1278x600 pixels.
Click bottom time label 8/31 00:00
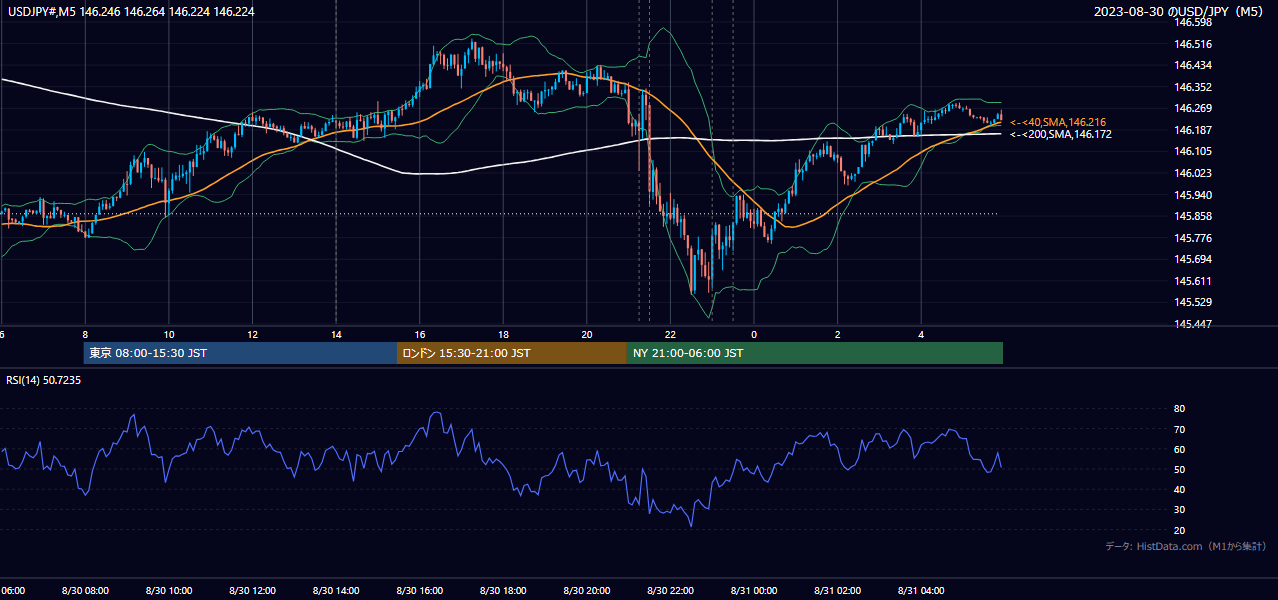pyautogui.click(x=754, y=591)
